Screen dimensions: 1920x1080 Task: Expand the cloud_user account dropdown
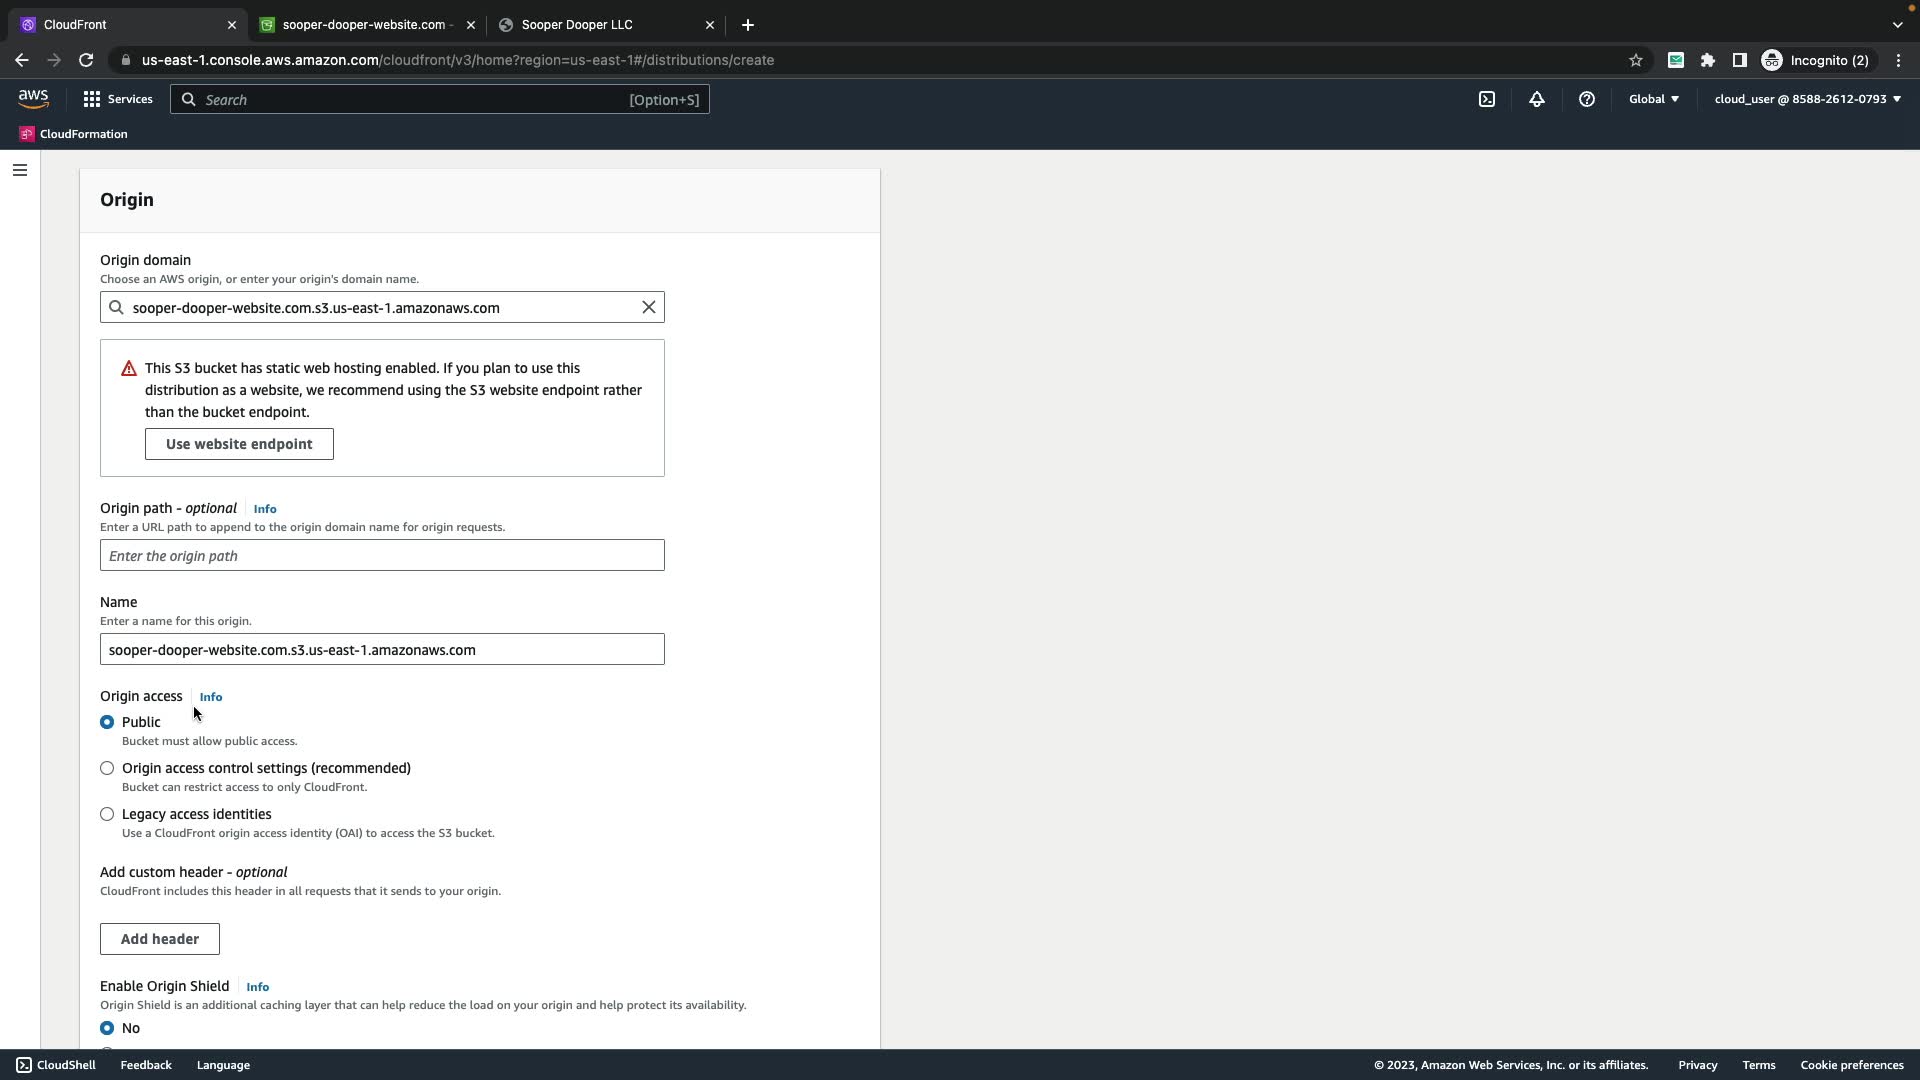pos(1807,99)
